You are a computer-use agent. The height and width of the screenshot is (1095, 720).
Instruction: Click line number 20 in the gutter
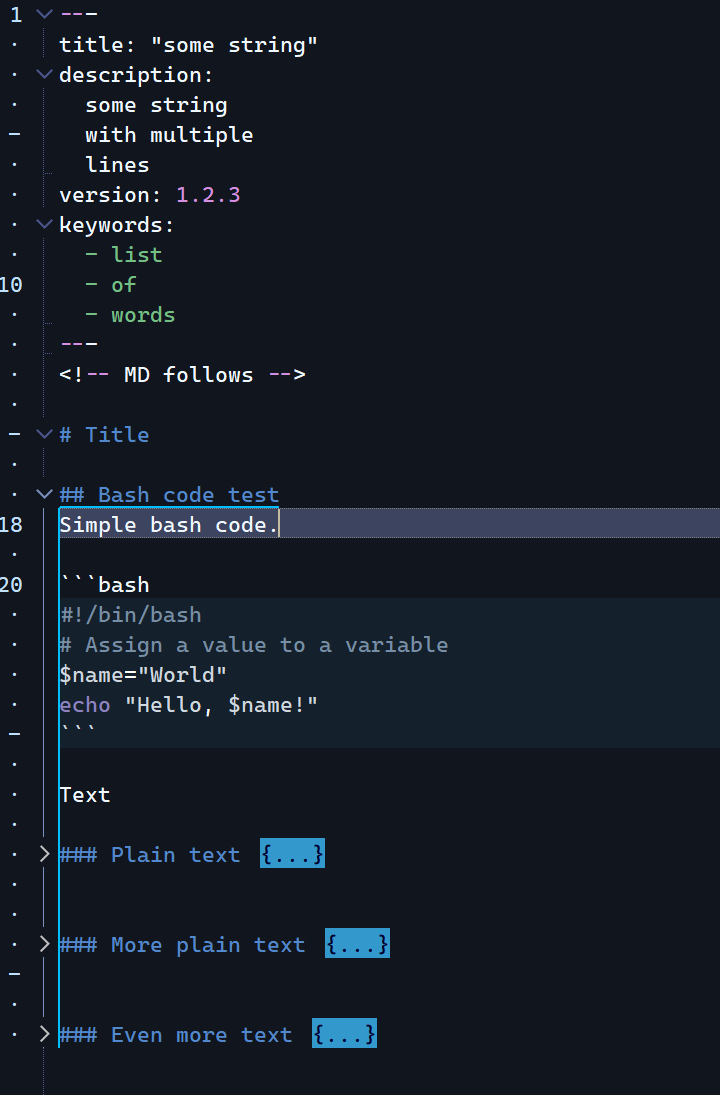[10, 585]
